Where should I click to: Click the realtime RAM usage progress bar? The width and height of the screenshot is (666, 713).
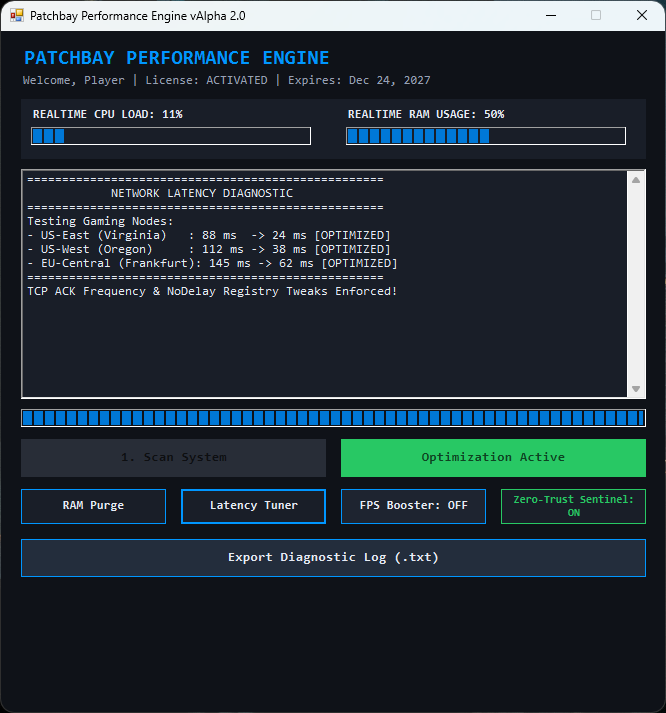[486, 136]
